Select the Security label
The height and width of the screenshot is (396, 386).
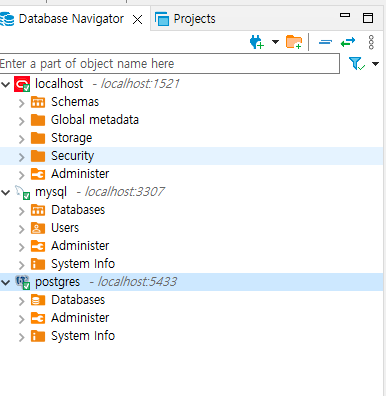point(72,156)
